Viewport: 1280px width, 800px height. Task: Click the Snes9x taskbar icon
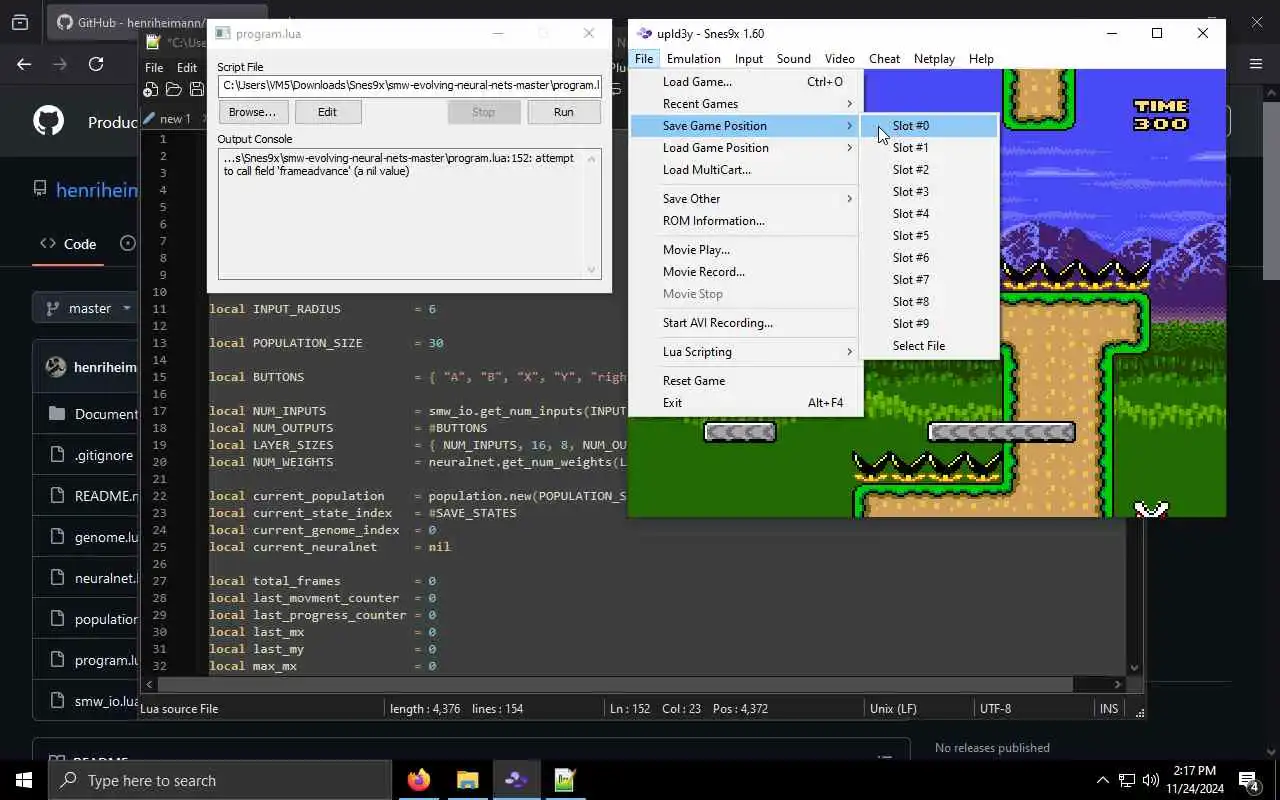516,780
